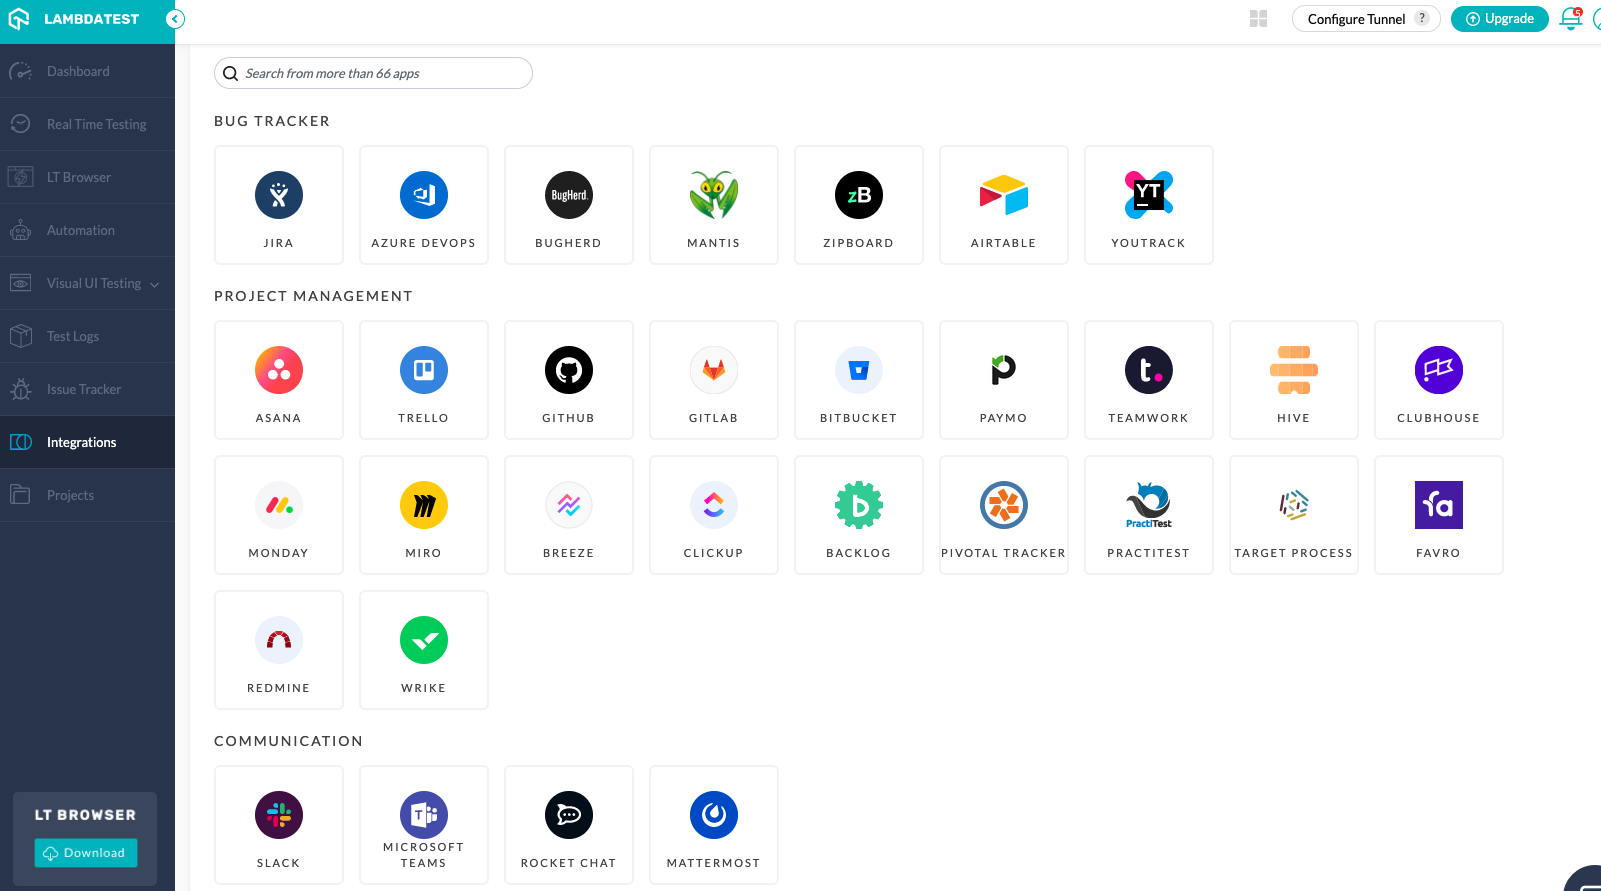Image resolution: width=1601 pixels, height=891 pixels.
Task: Choose the Rocket Chat integration icon
Action: pos(569,815)
